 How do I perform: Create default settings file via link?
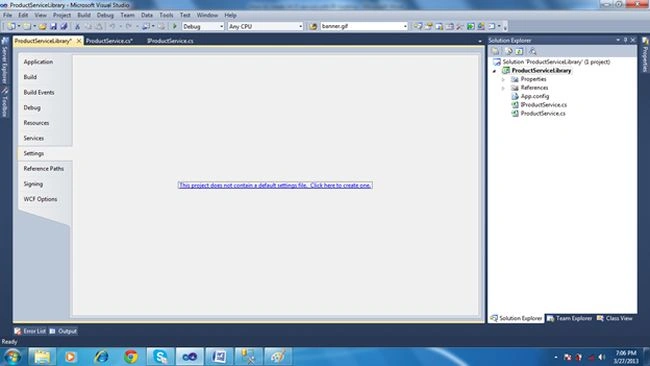coord(275,185)
